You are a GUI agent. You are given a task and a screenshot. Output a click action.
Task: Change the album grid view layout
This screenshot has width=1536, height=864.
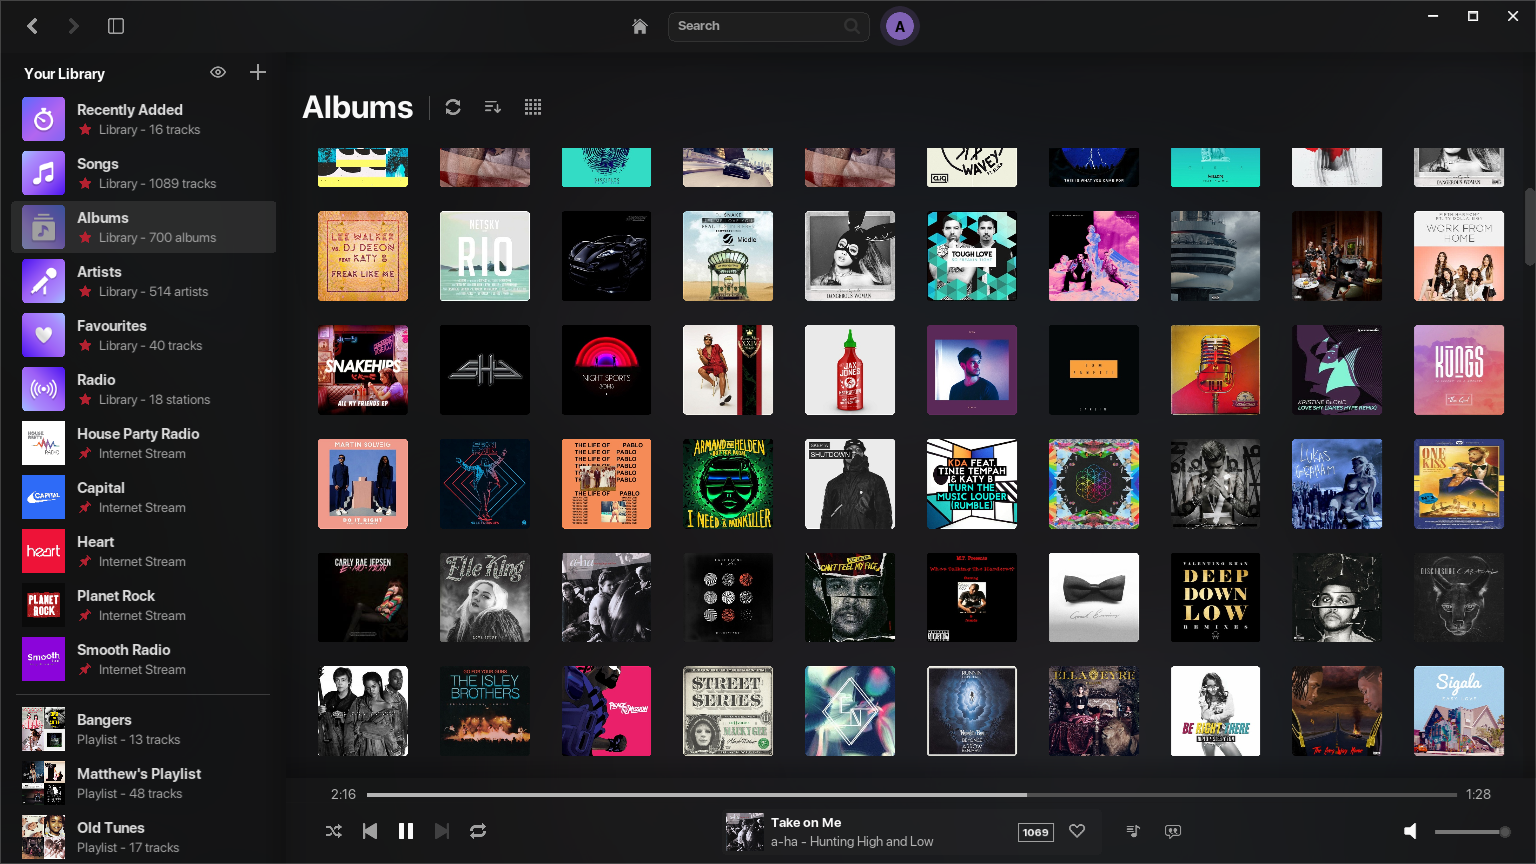[533, 107]
